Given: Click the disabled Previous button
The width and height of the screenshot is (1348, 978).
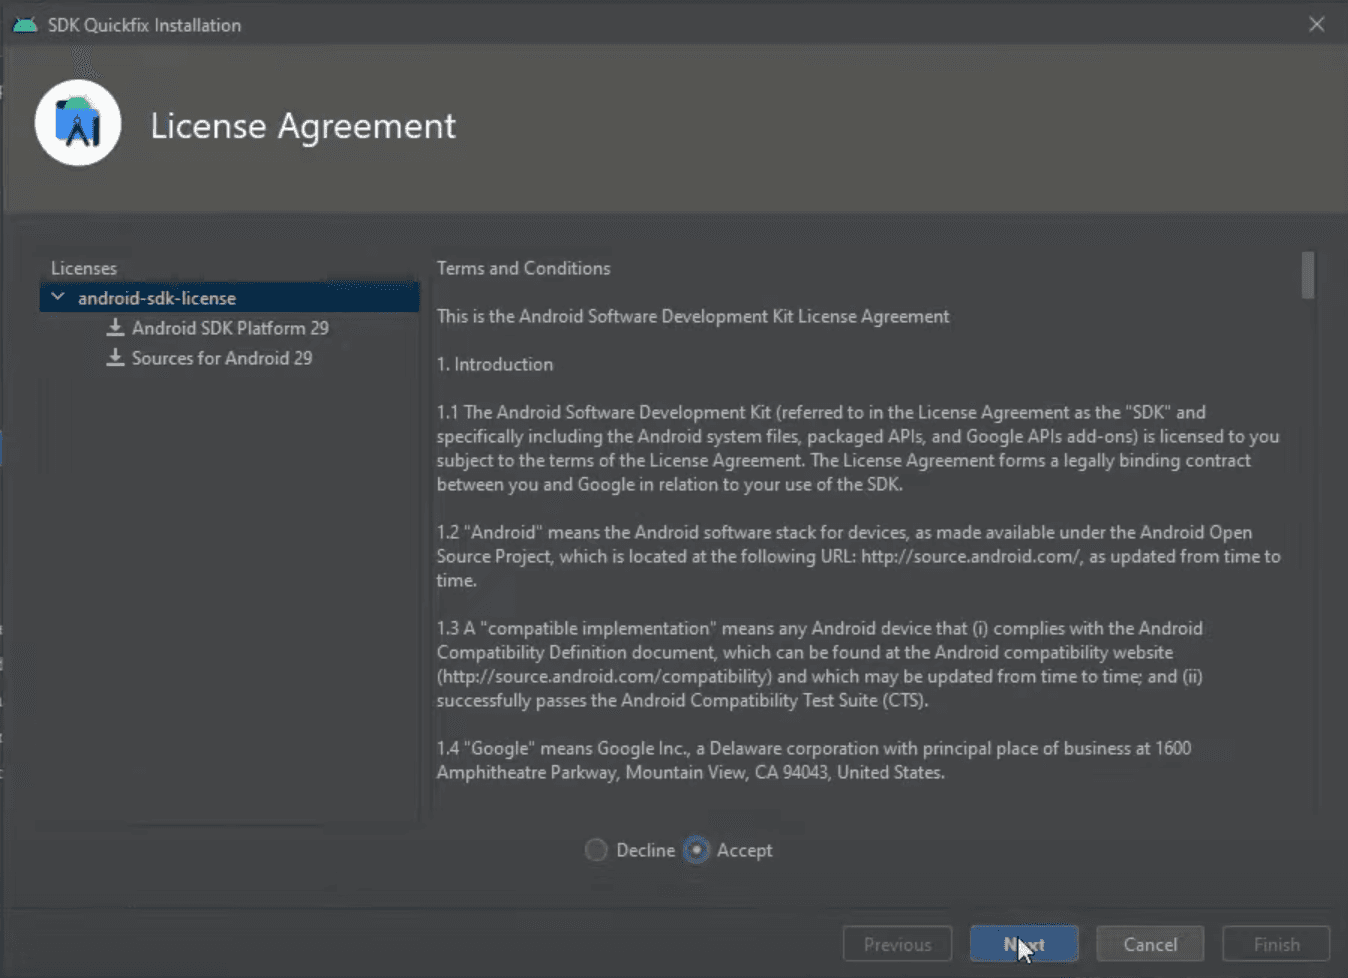Looking at the screenshot, I should coord(896,943).
